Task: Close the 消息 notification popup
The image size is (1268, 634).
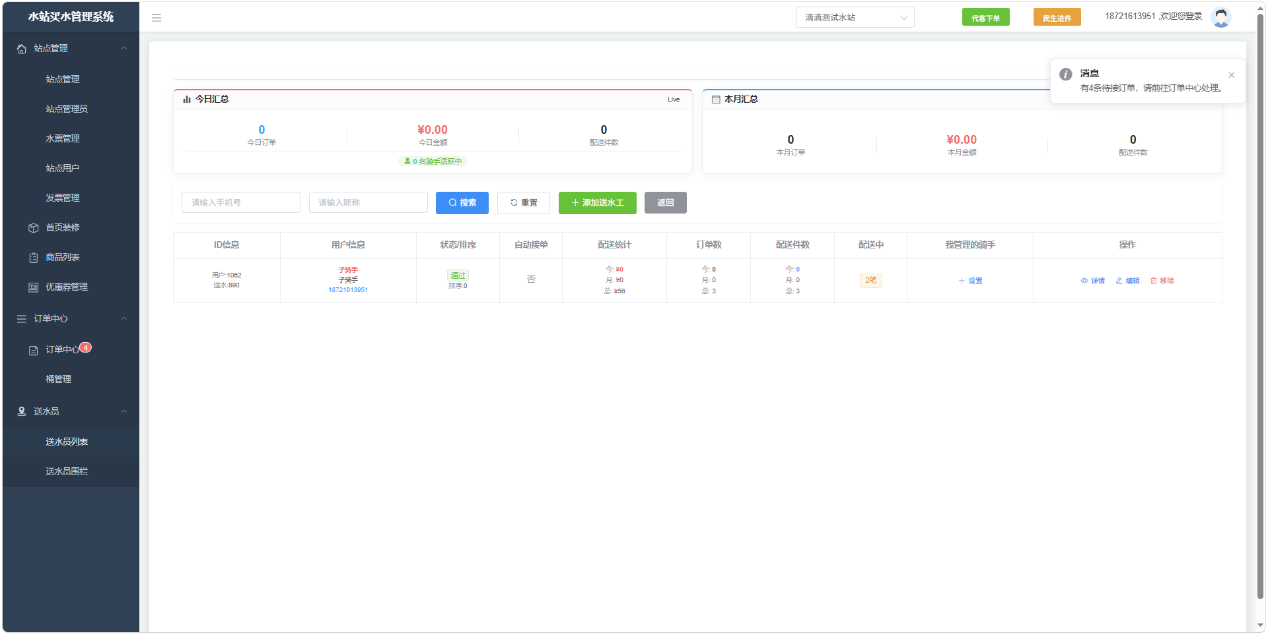Action: [x=1231, y=75]
